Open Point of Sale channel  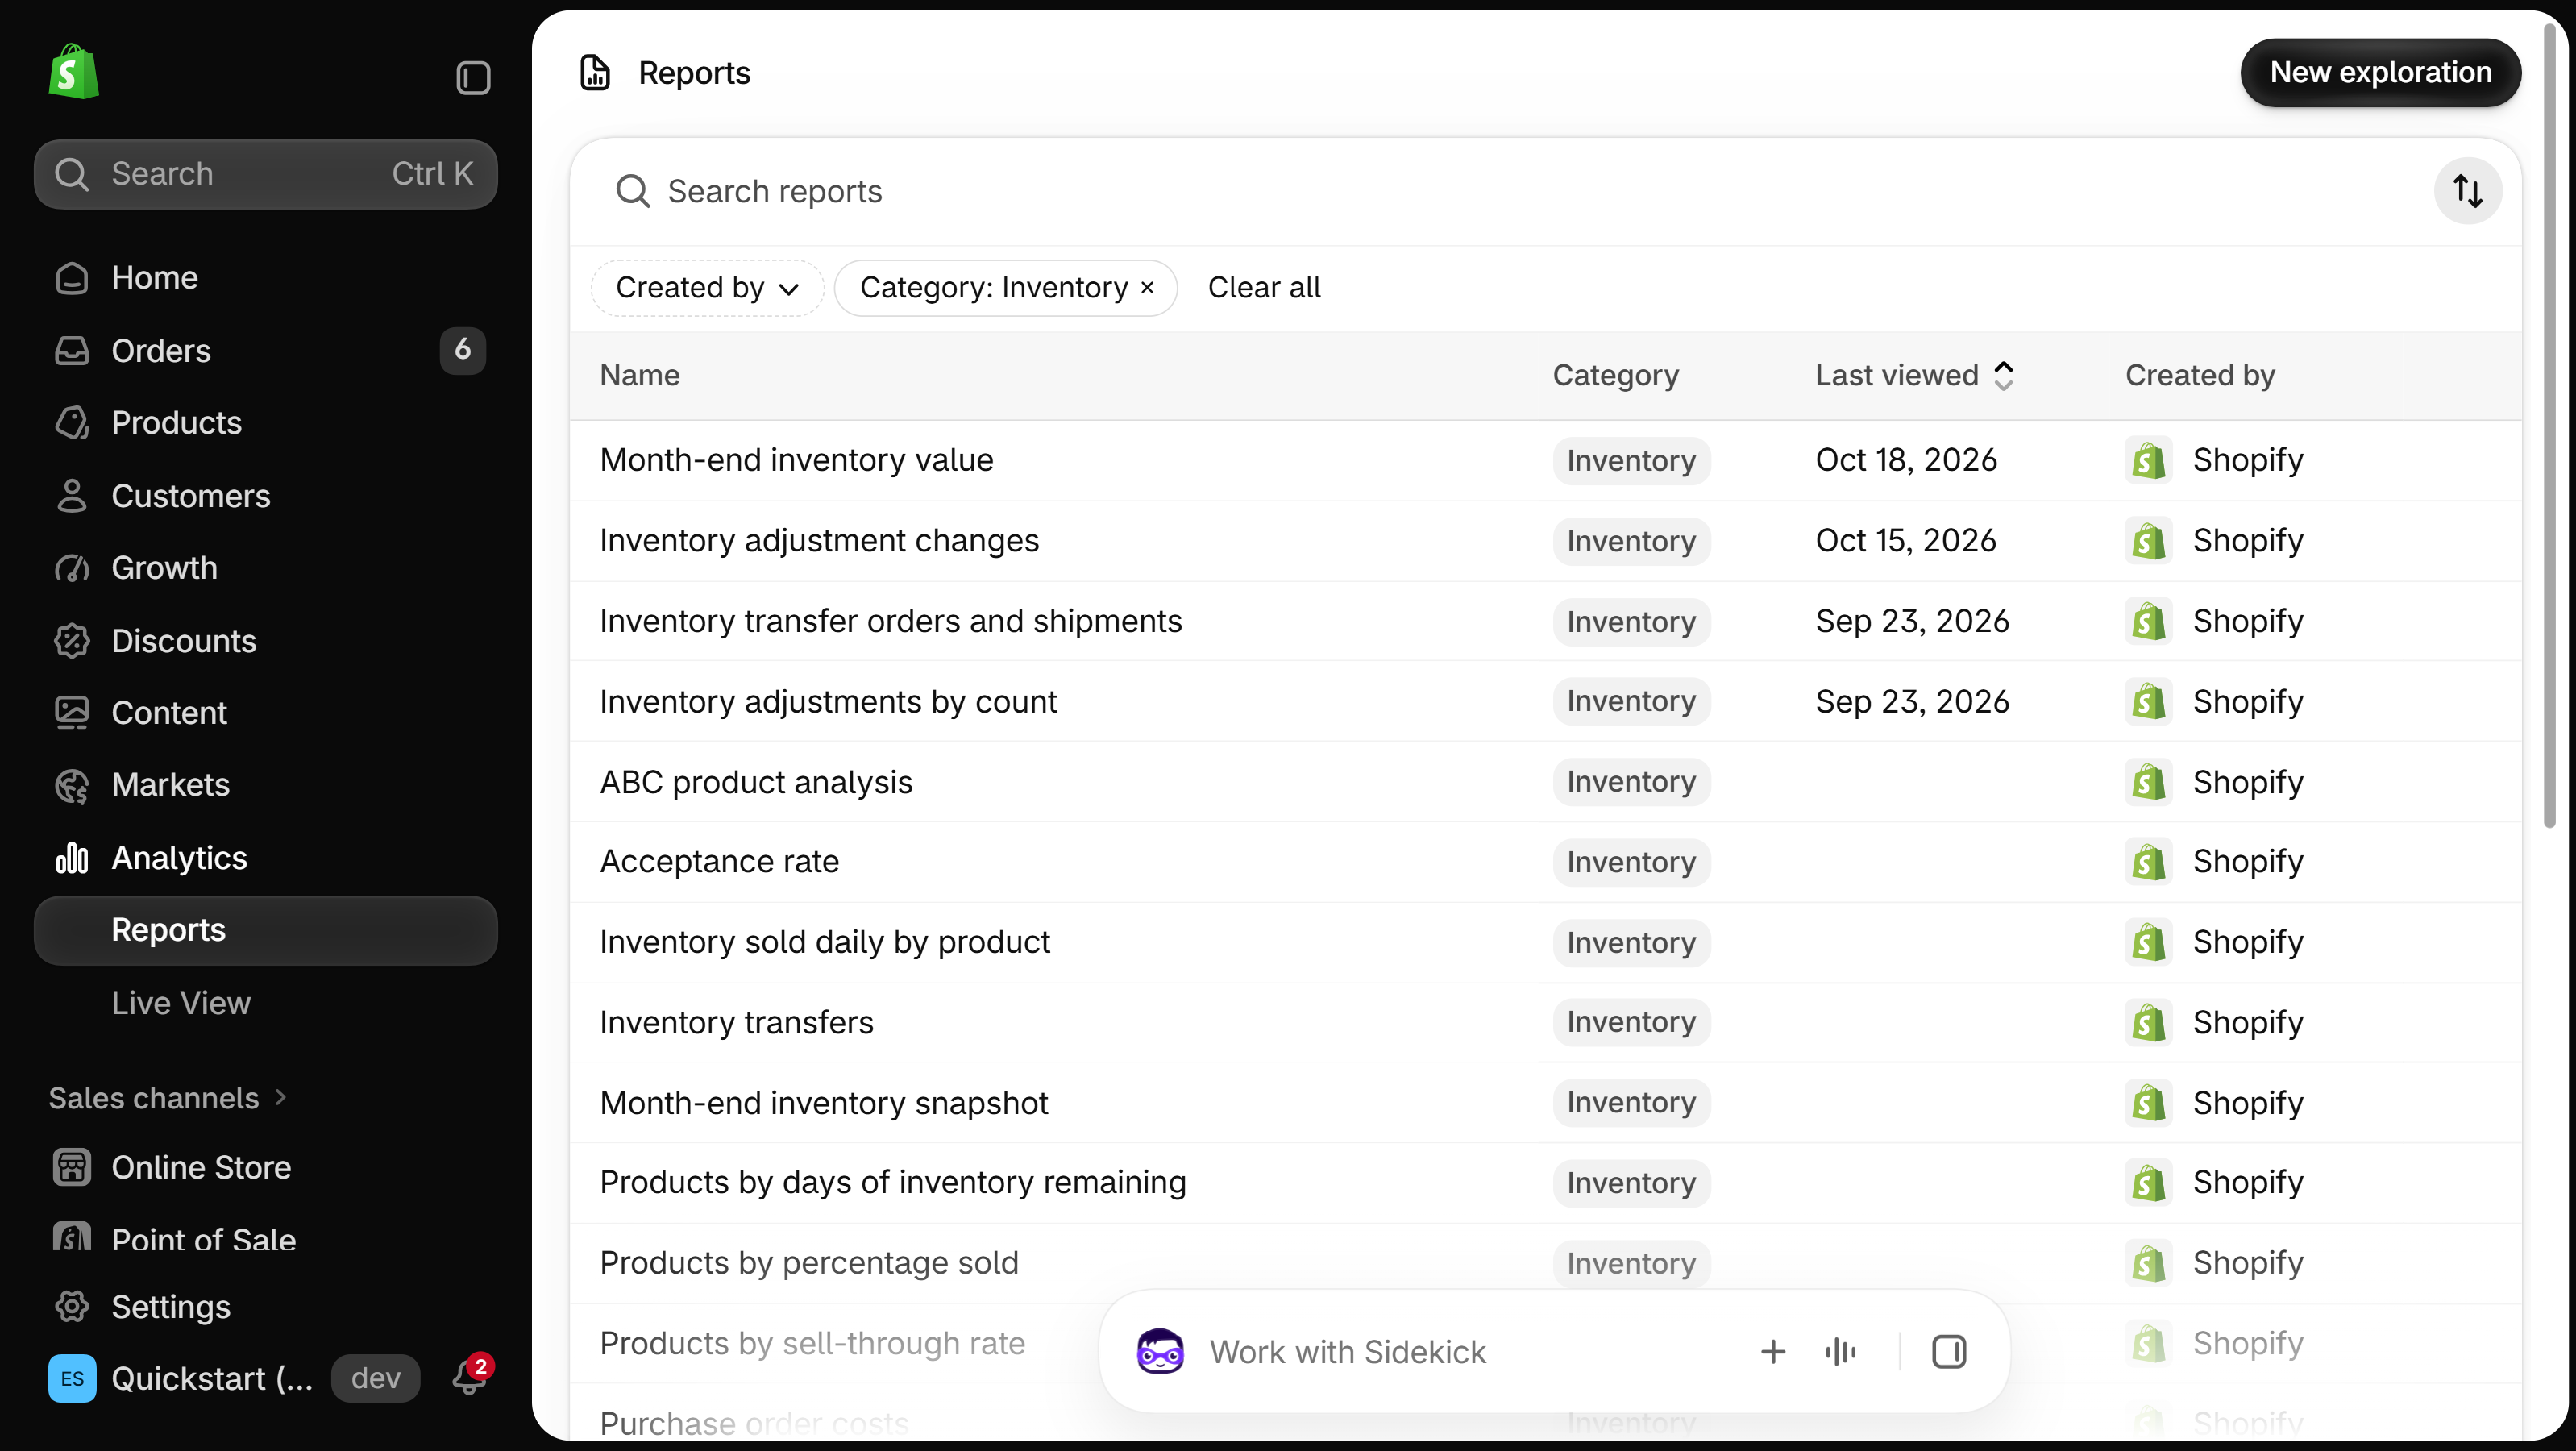point(204,1240)
